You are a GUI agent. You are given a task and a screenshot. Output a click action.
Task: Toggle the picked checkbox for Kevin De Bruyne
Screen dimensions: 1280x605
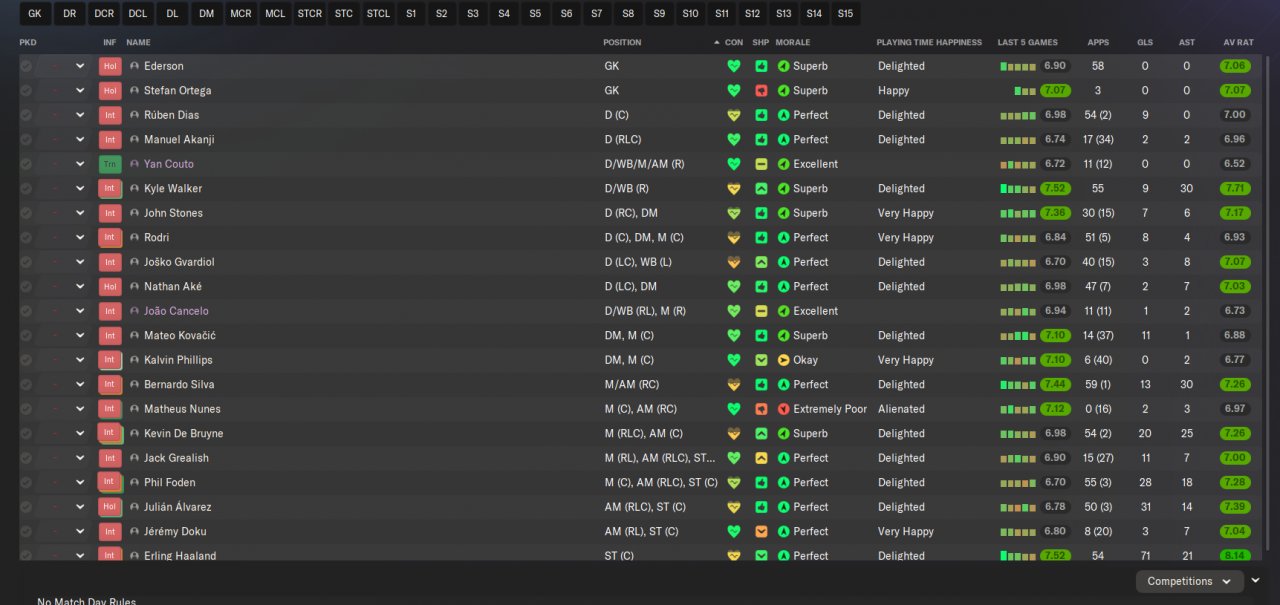tap(26, 434)
